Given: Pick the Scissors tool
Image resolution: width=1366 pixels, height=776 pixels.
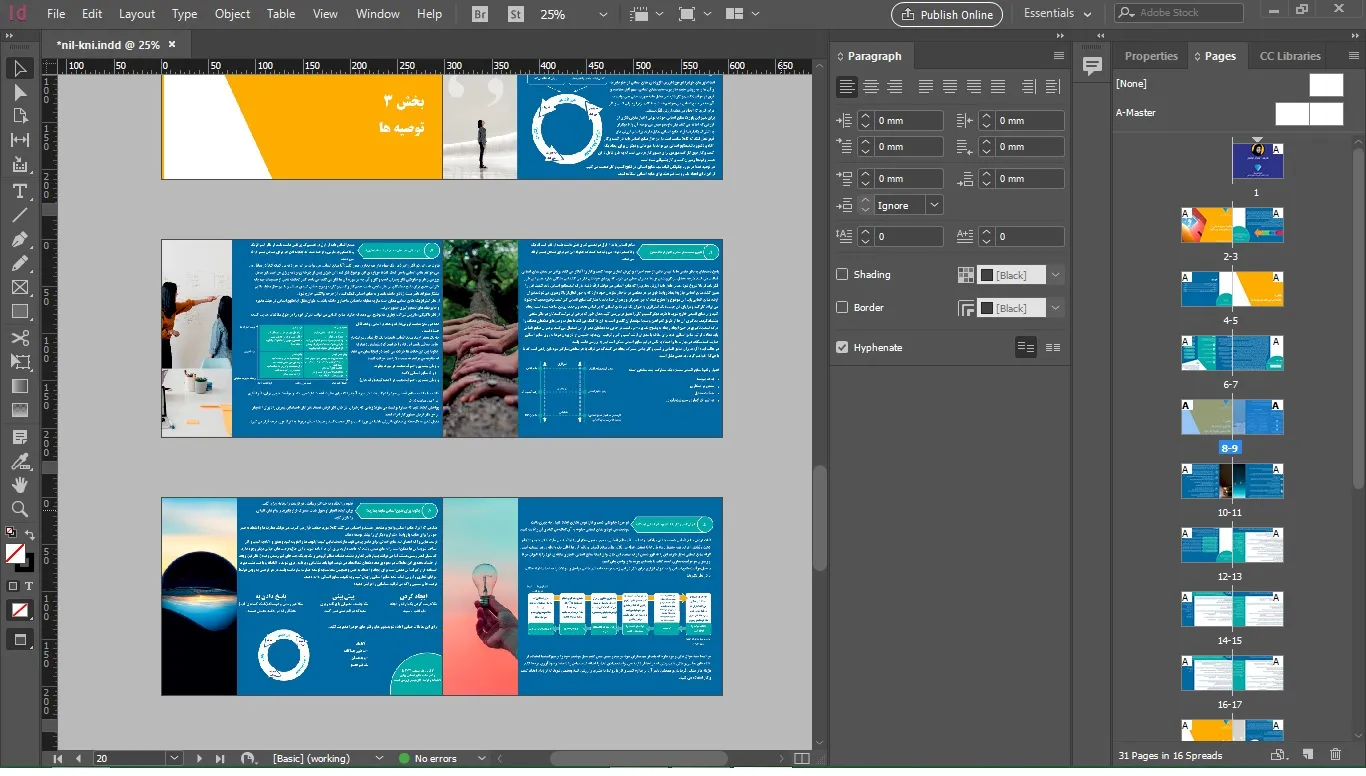Looking at the screenshot, I should [19, 337].
